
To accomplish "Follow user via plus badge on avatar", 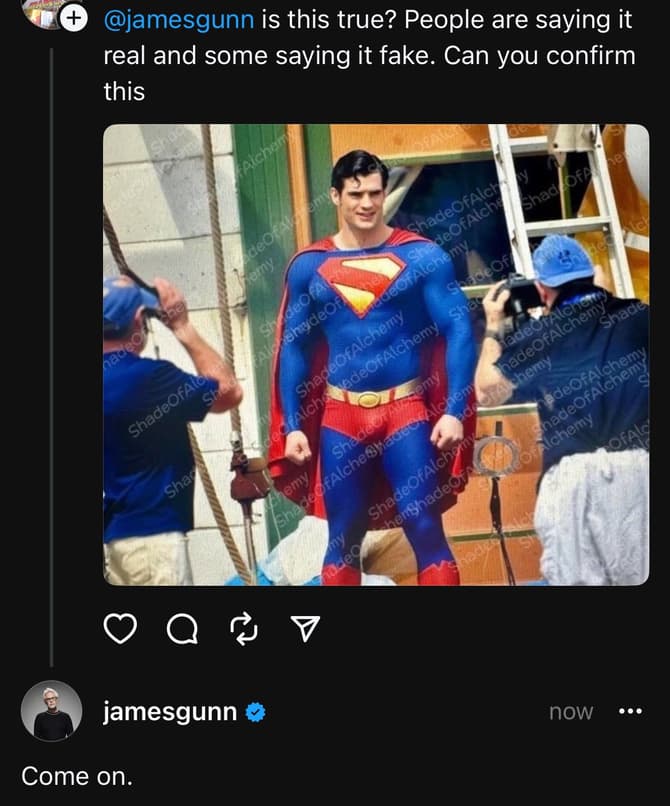I will tap(74, 17).
